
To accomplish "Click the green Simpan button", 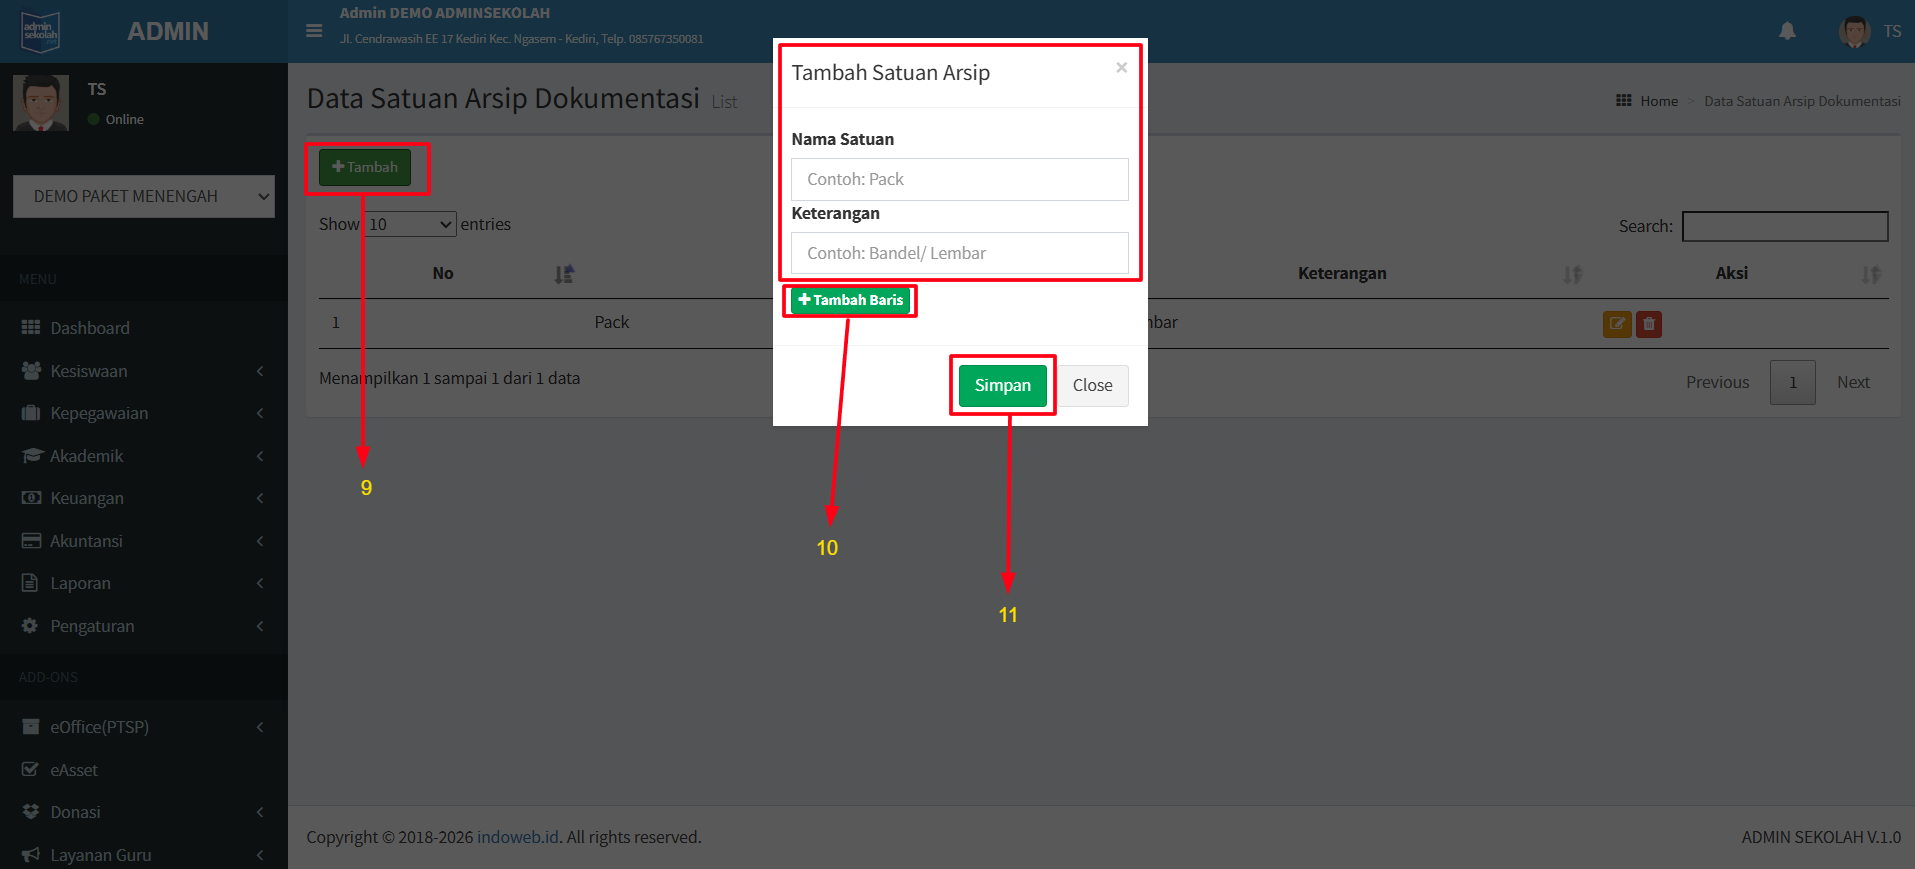I will [x=1002, y=386].
